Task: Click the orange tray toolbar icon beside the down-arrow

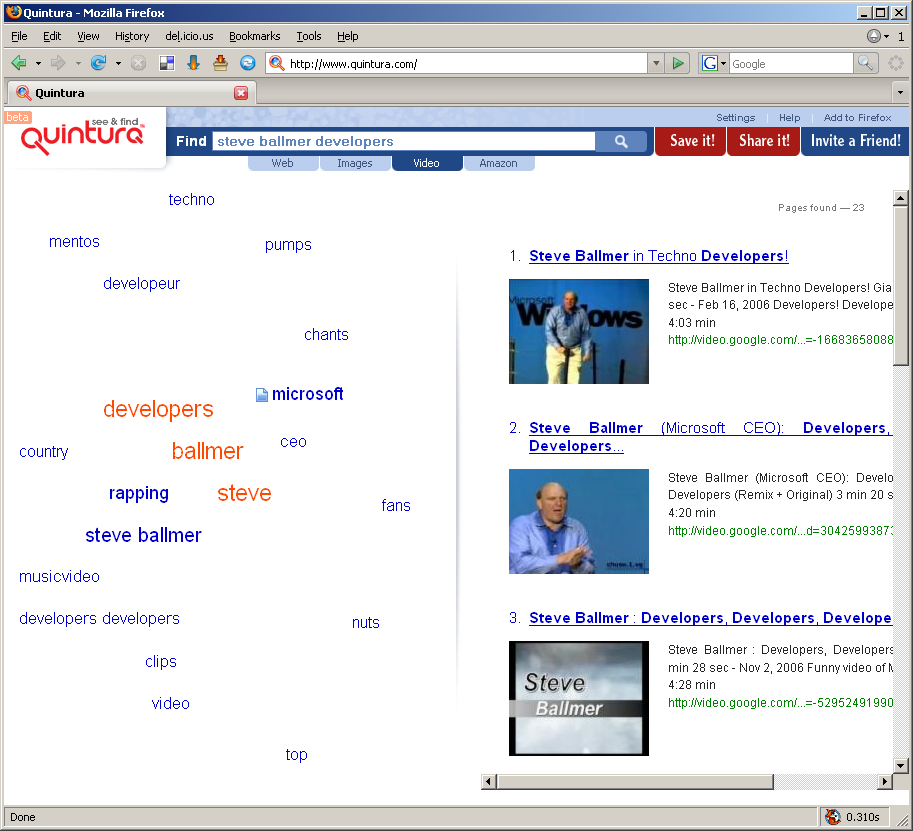Action: pyautogui.click(x=220, y=63)
